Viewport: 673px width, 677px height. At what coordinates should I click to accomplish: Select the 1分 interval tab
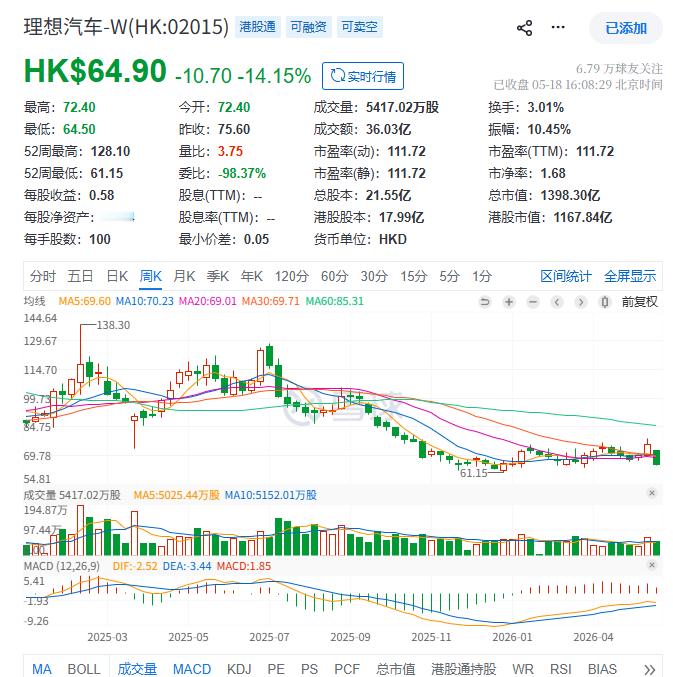pyautogui.click(x=482, y=276)
